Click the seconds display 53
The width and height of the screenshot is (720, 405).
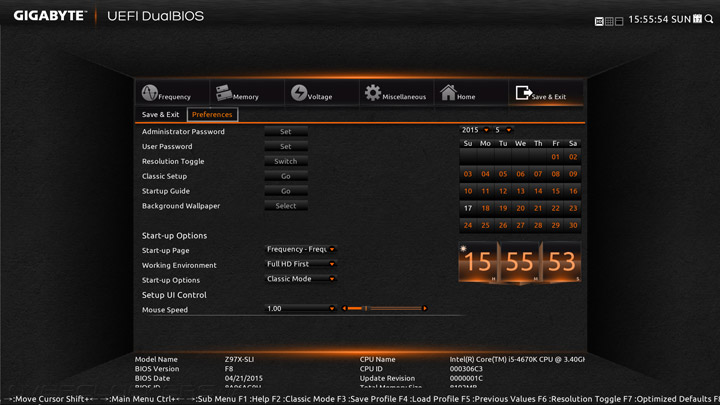(x=562, y=262)
